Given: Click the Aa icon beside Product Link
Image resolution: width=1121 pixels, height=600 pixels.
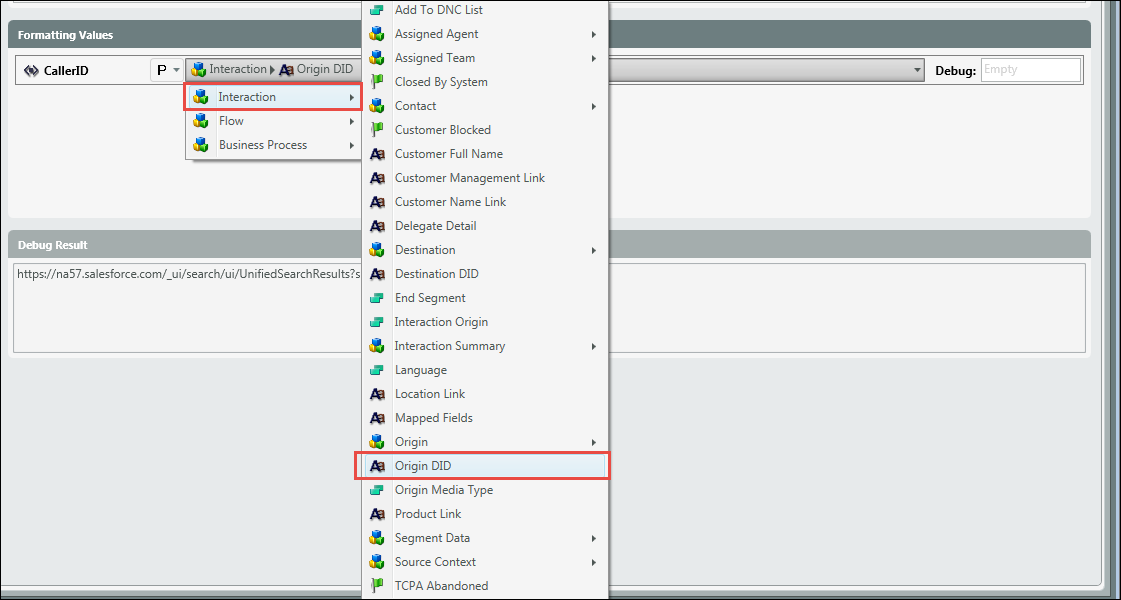Looking at the screenshot, I should (x=377, y=514).
